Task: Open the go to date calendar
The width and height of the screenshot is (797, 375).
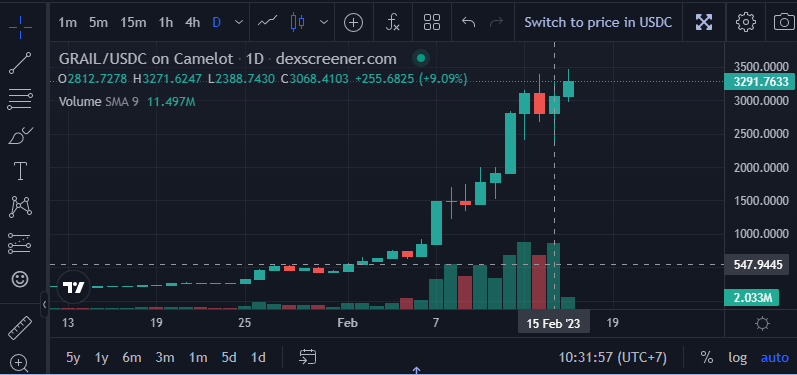Action: click(308, 357)
